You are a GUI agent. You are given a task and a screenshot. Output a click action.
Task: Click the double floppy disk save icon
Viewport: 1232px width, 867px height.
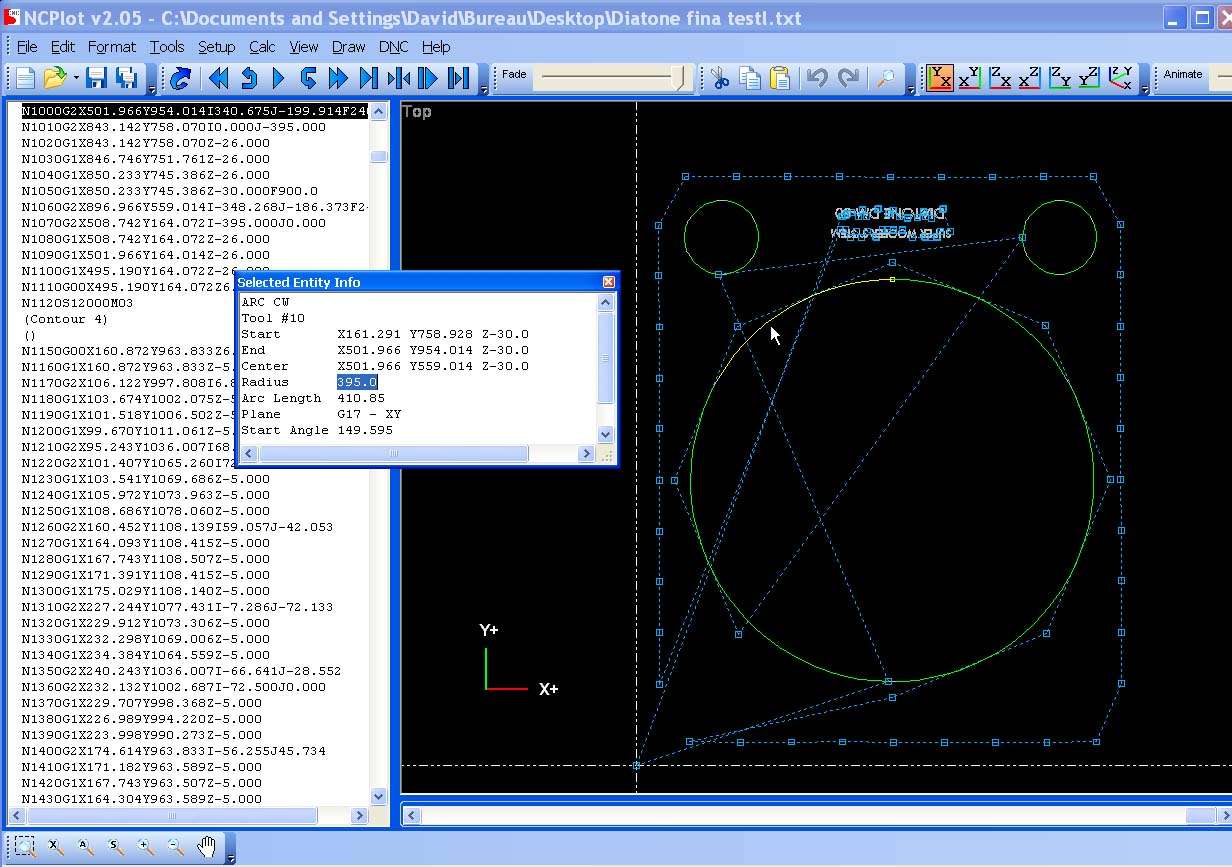127,78
